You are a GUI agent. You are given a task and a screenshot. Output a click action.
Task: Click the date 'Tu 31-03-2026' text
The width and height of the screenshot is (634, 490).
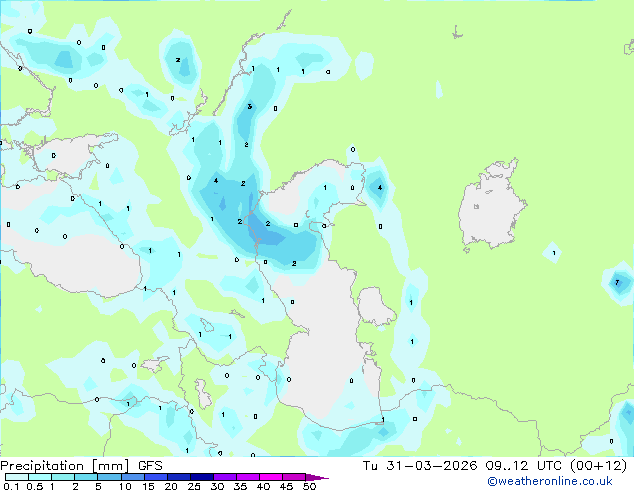pyautogui.click(x=420, y=466)
